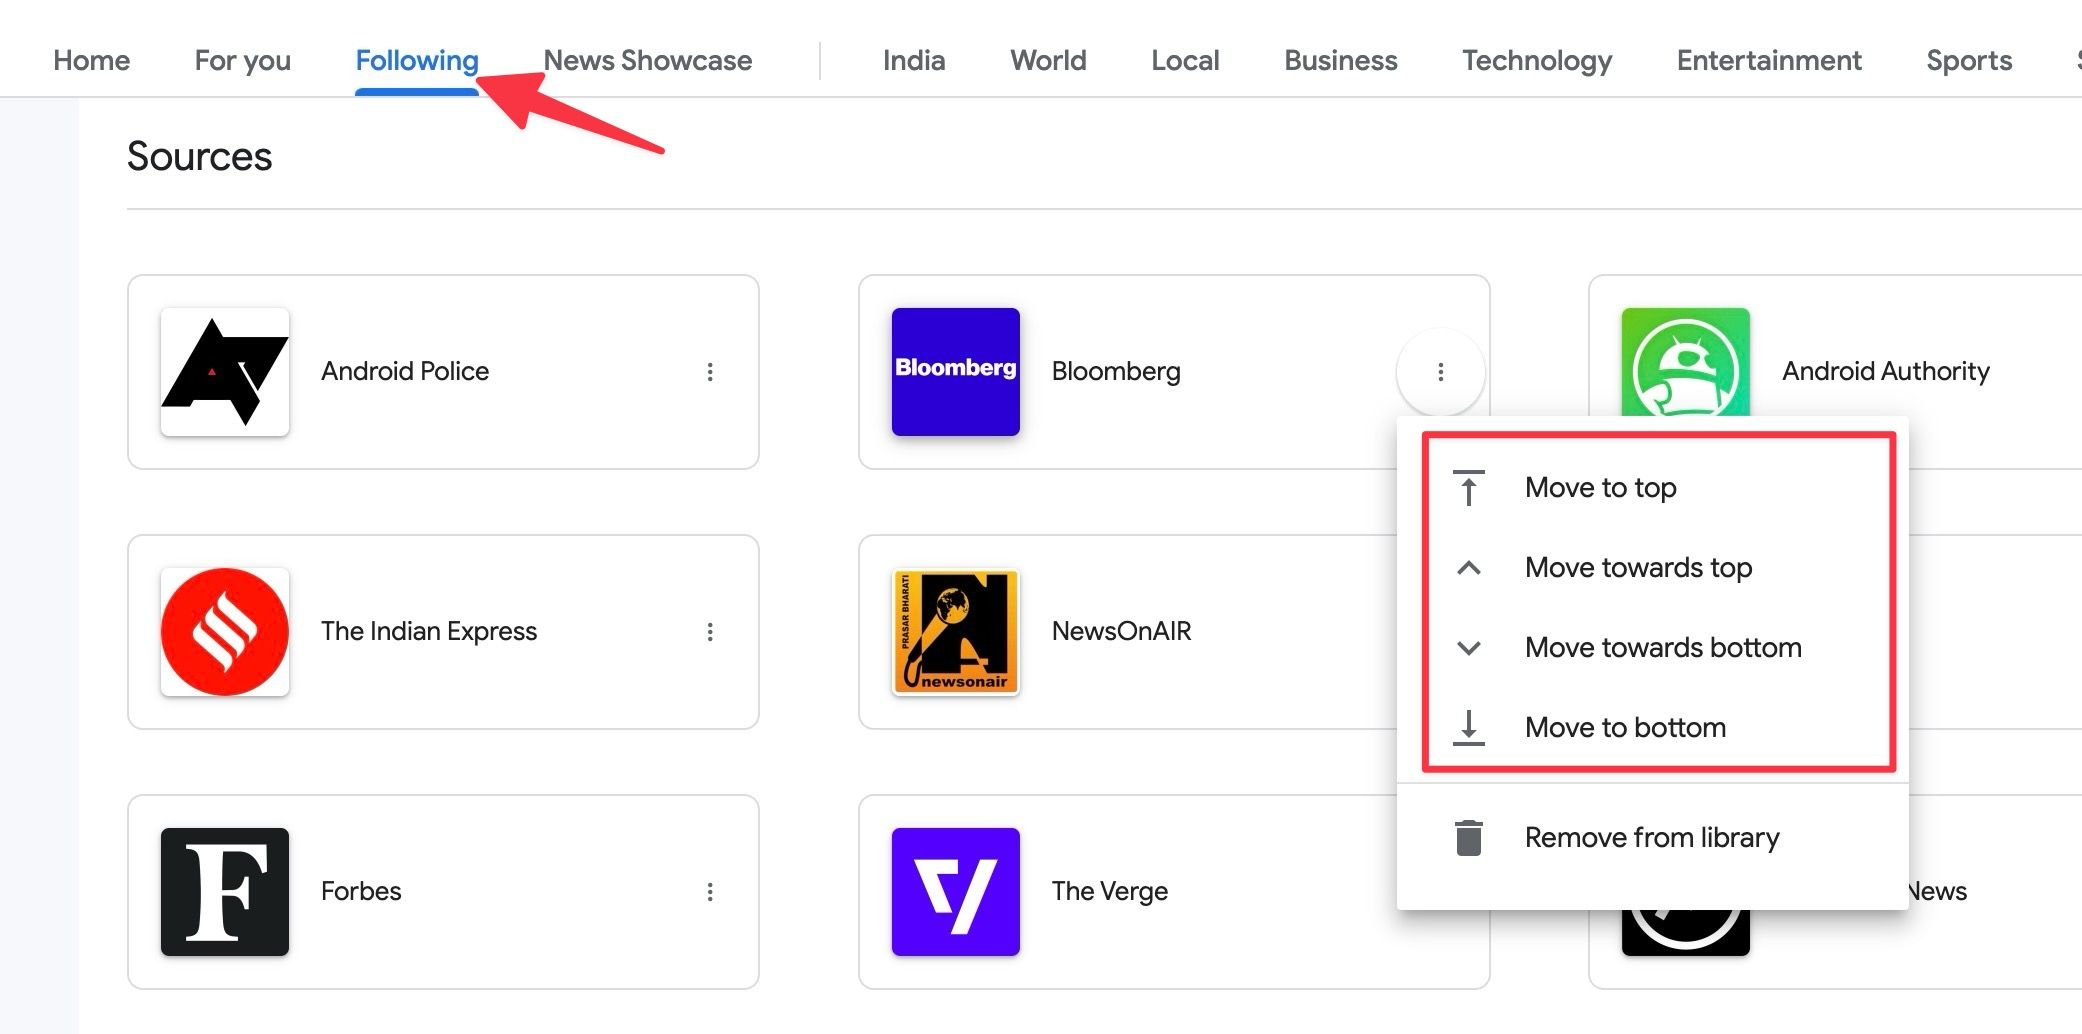Click the upward chevron beside Move towards top

pyautogui.click(x=1468, y=567)
